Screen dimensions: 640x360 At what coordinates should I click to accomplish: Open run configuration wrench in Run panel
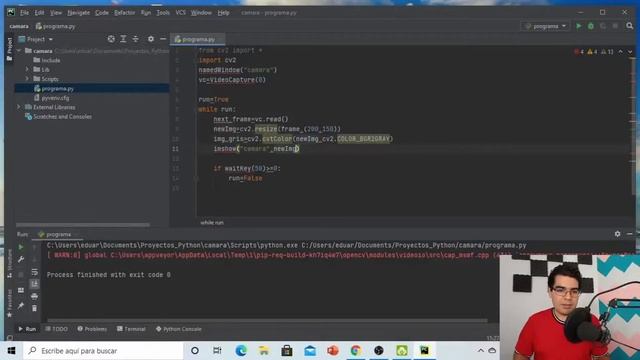(x=21, y=260)
